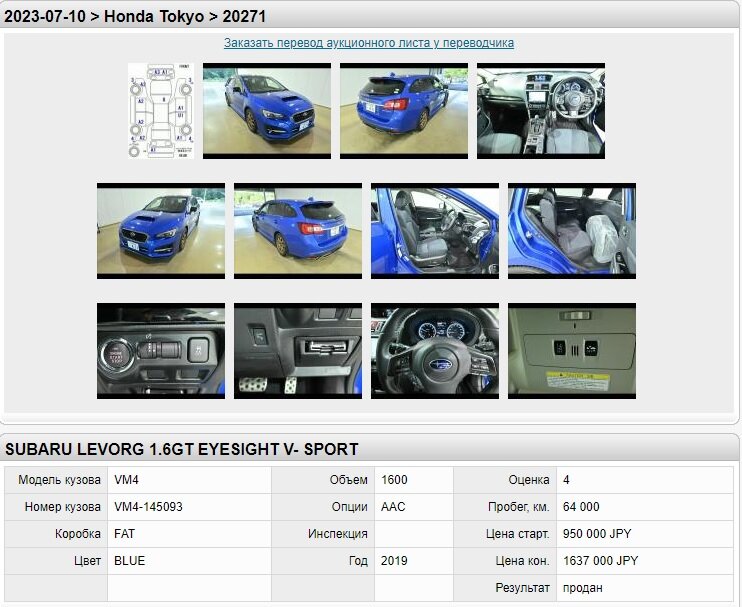The image size is (742, 607).
Task: Select start price 950 000 JPY
Action: pyautogui.click(x=597, y=534)
